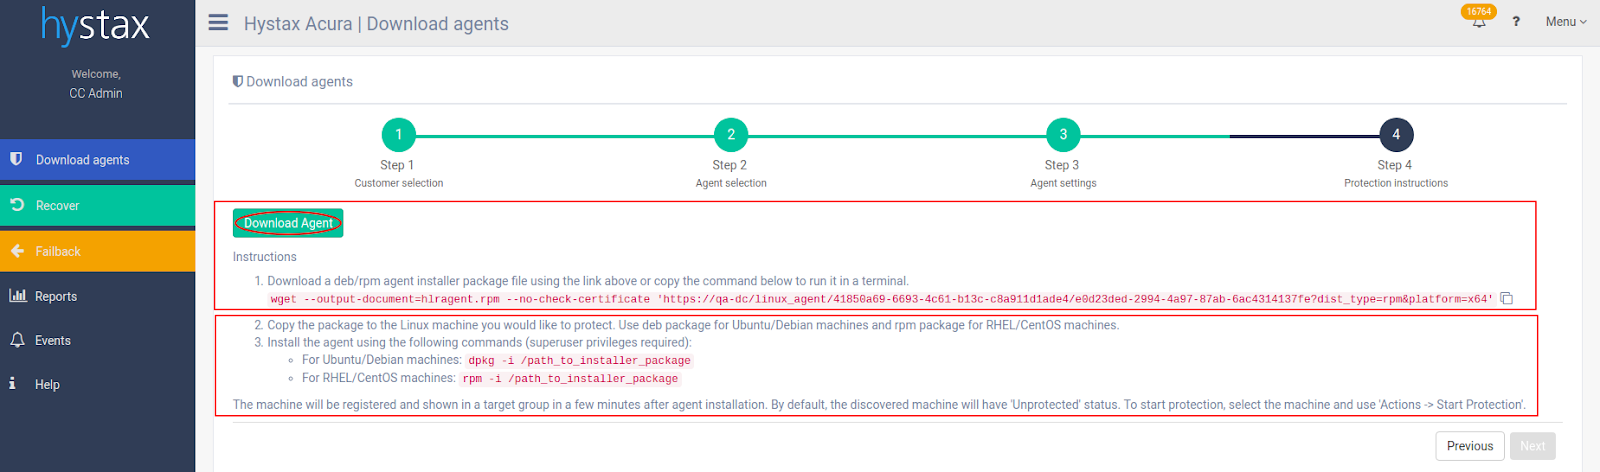The height and width of the screenshot is (472, 1600).
Task: Go to Step 1 Customer selection circle
Action: pyautogui.click(x=398, y=135)
